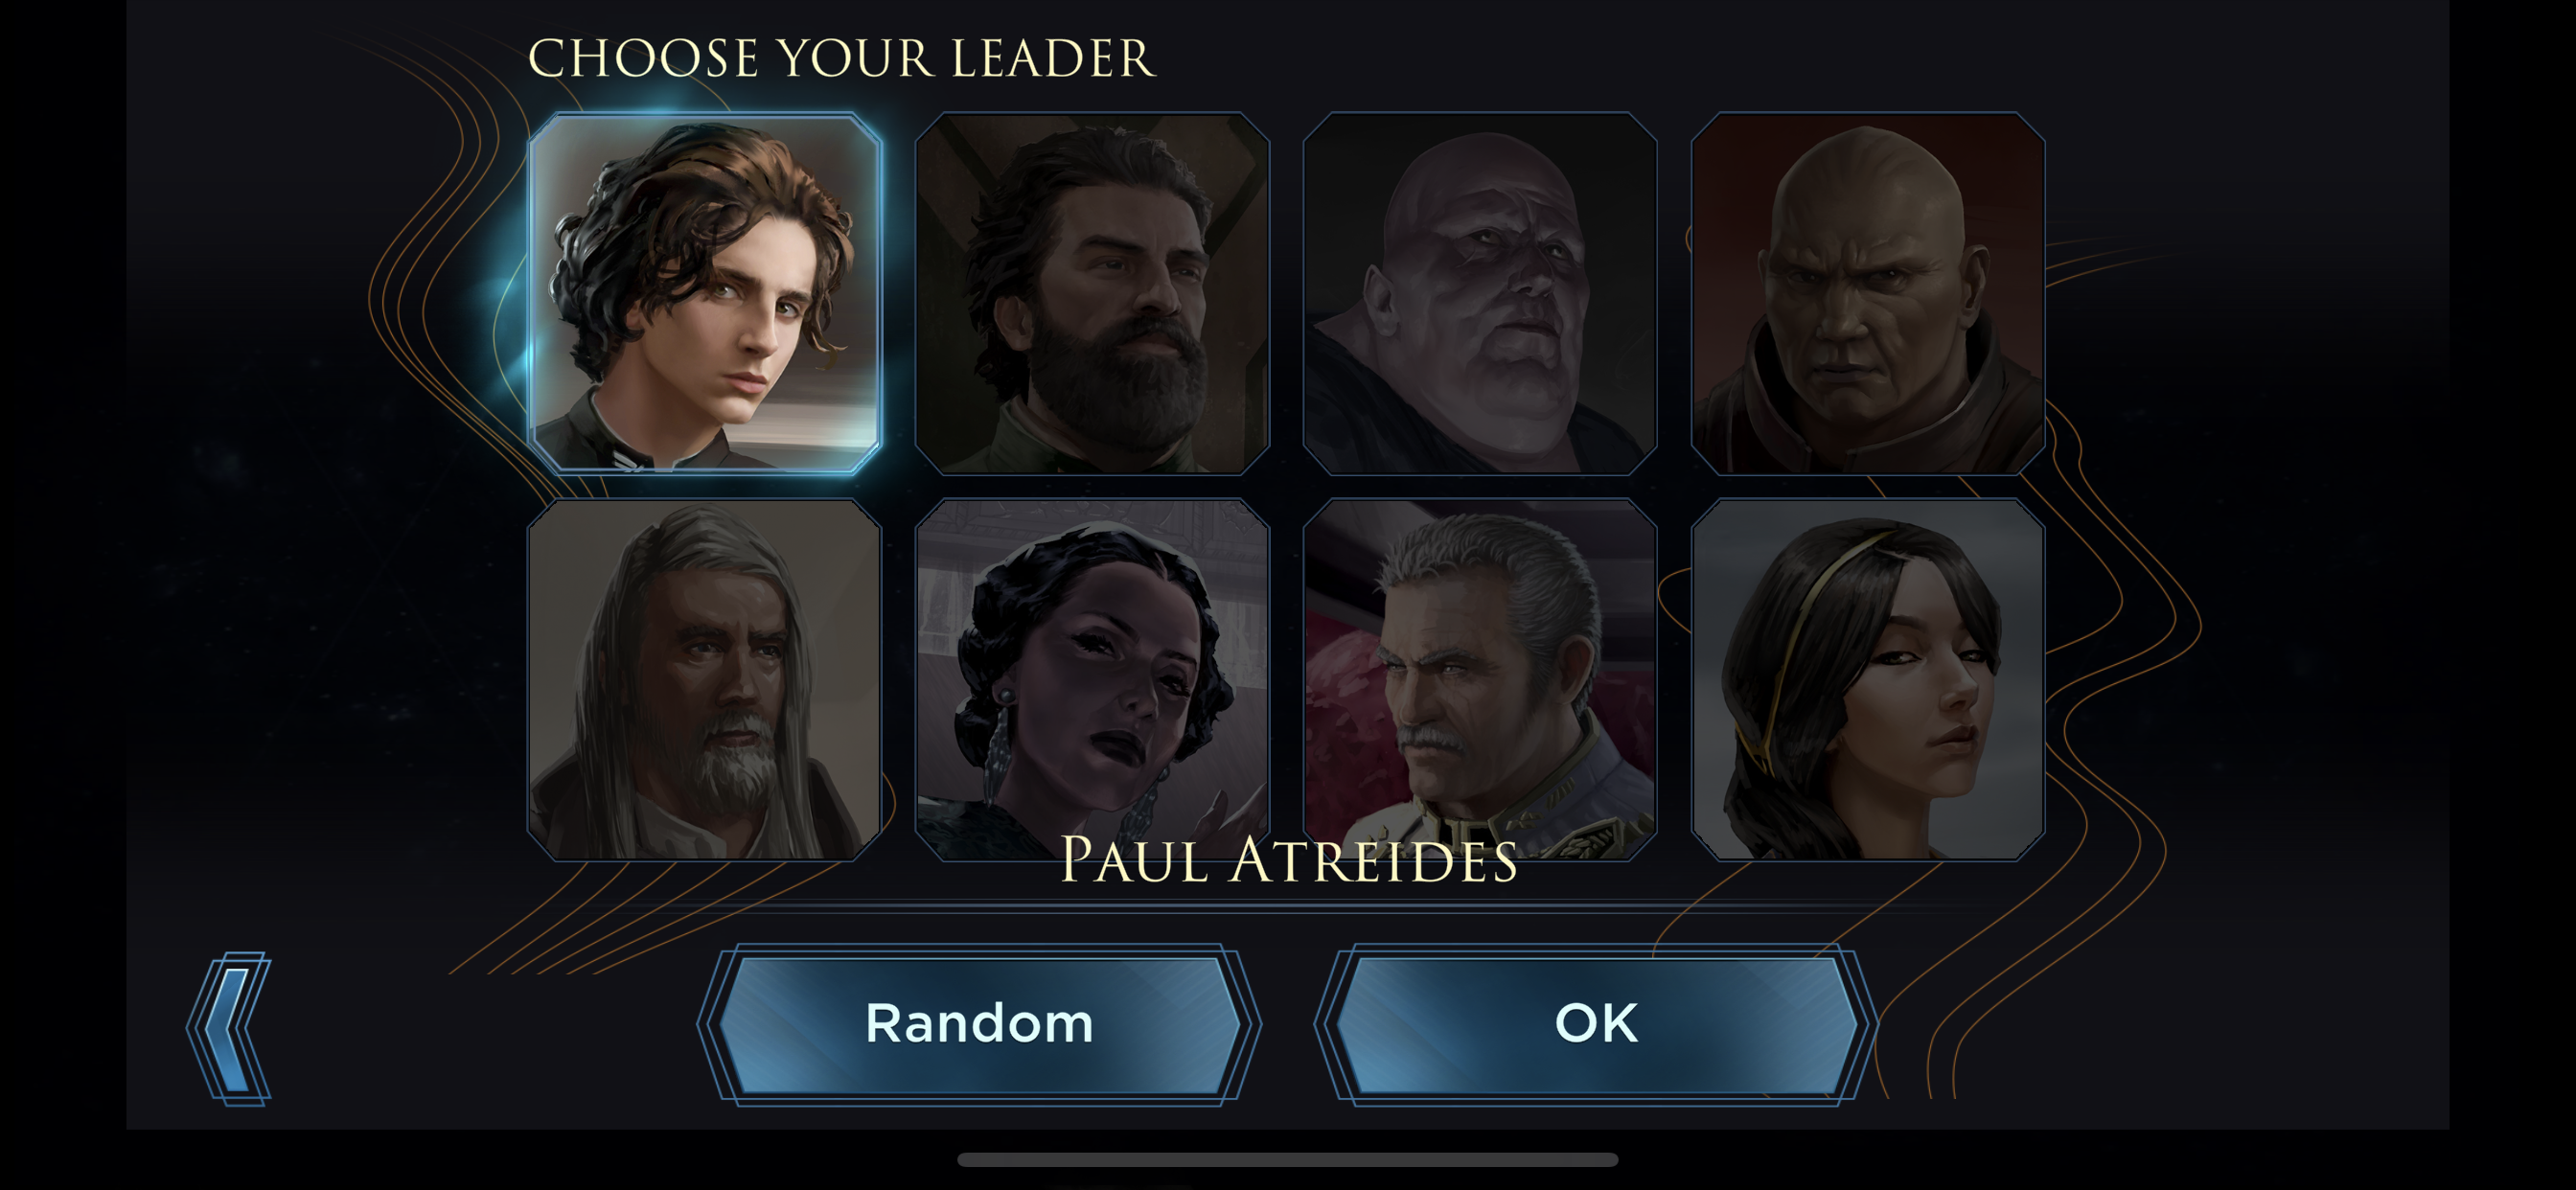Select the Paul Atreides portrait with glowing frame

coord(705,293)
